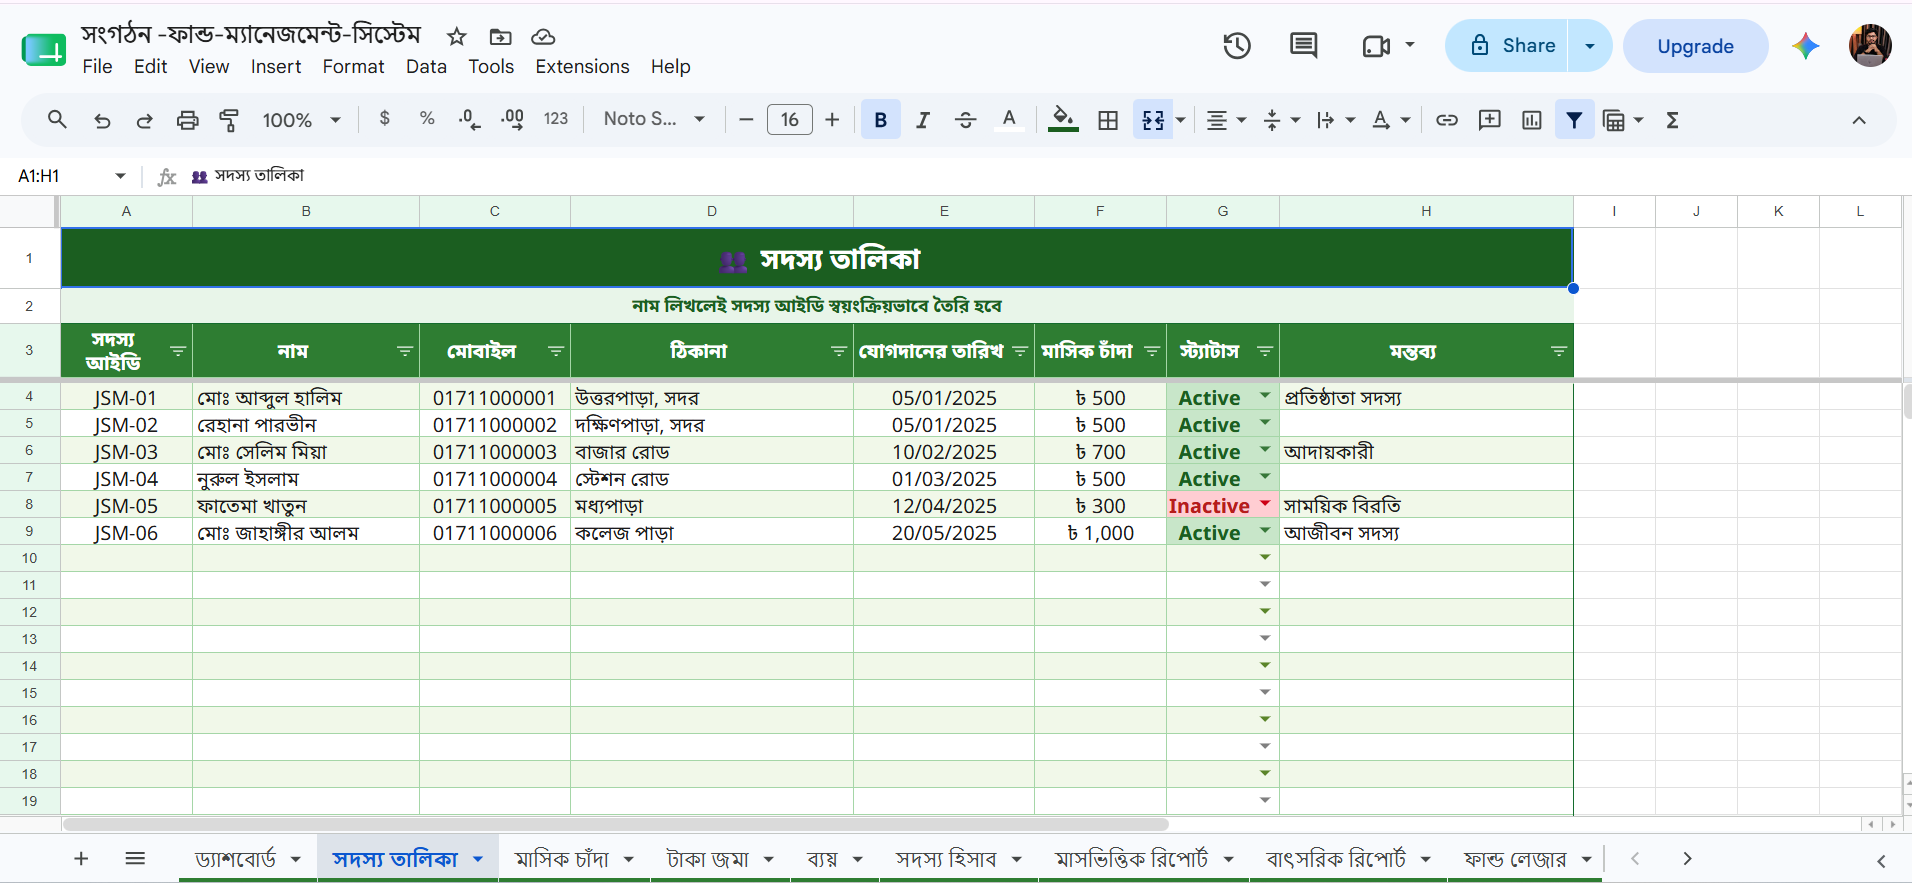Click the Name box showing A1:H1
1912x883 pixels.
click(62, 176)
